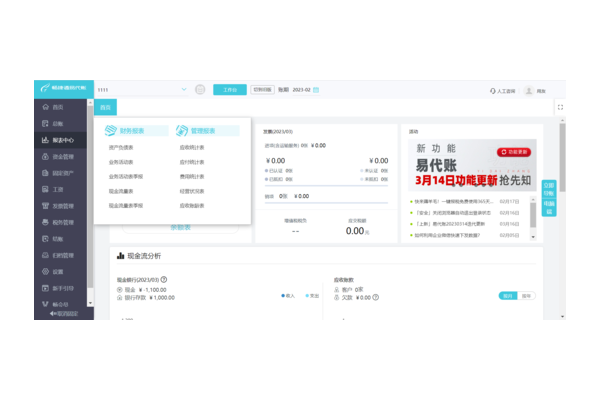Viewport: 600px width, 400px height.
Task: Open 应收统计表 from the management reports
Action: click(x=192, y=147)
